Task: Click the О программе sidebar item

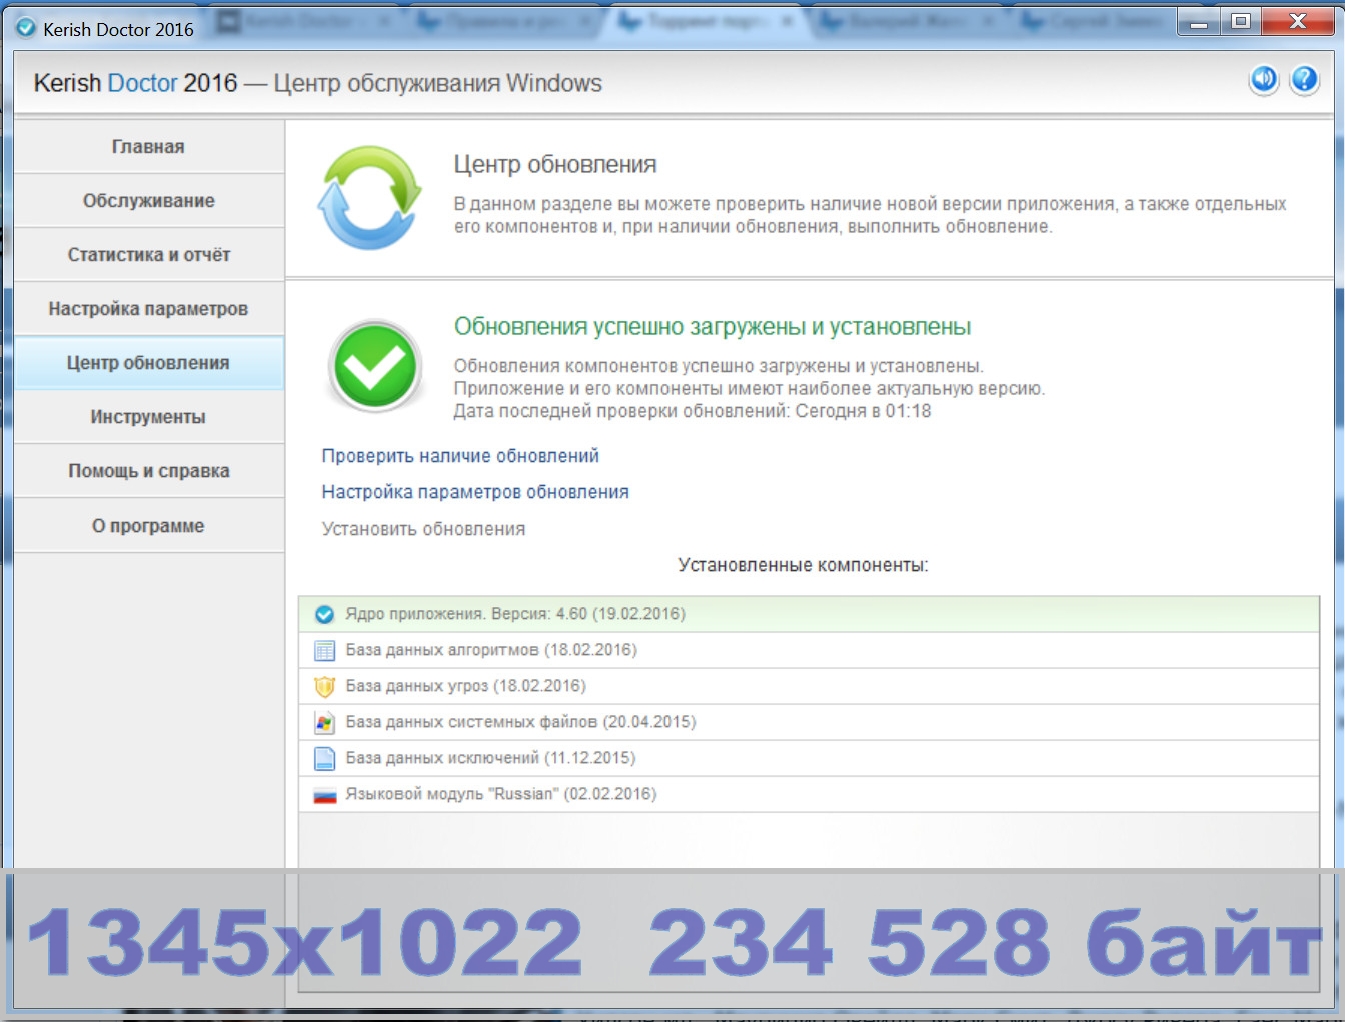Action: (148, 526)
